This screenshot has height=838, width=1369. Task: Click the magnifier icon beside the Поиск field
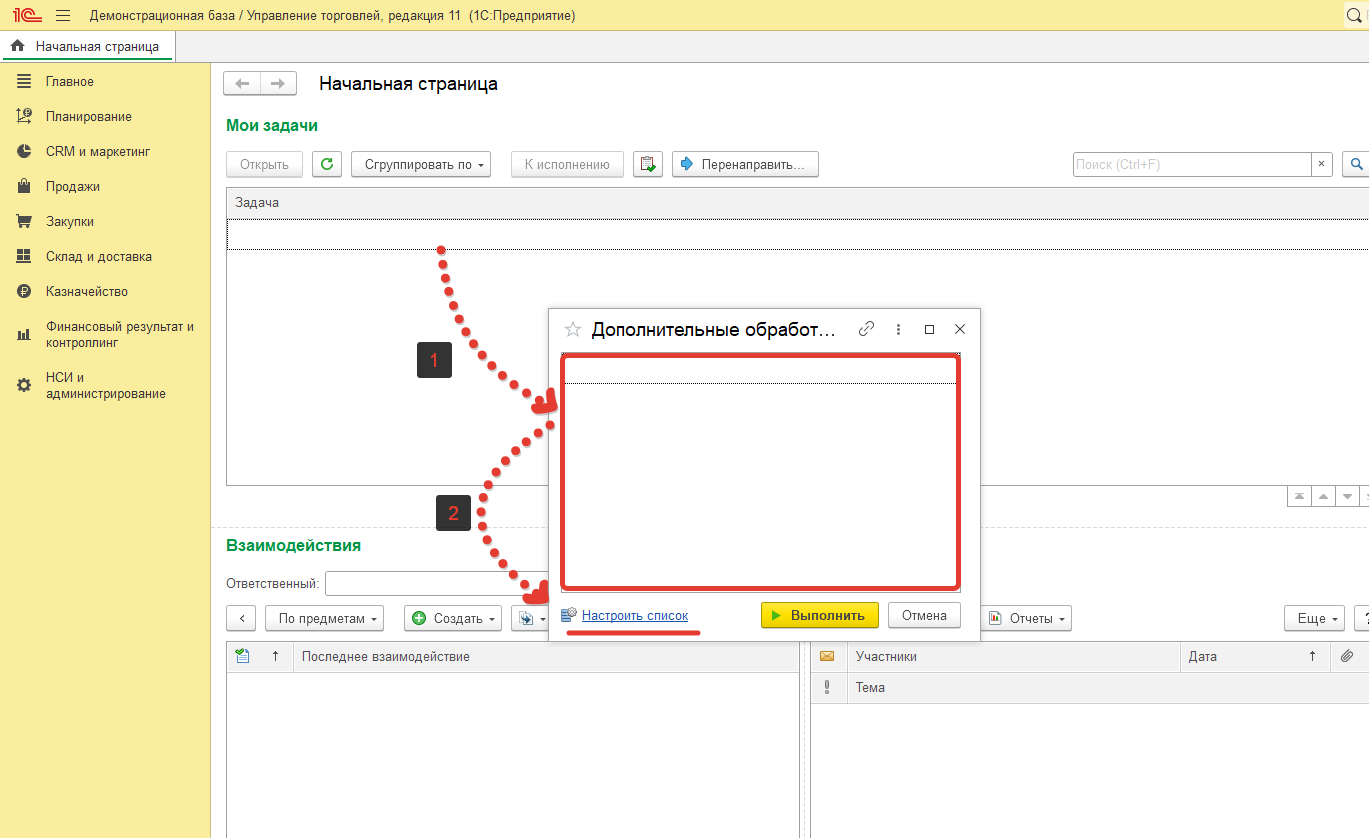point(1356,165)
